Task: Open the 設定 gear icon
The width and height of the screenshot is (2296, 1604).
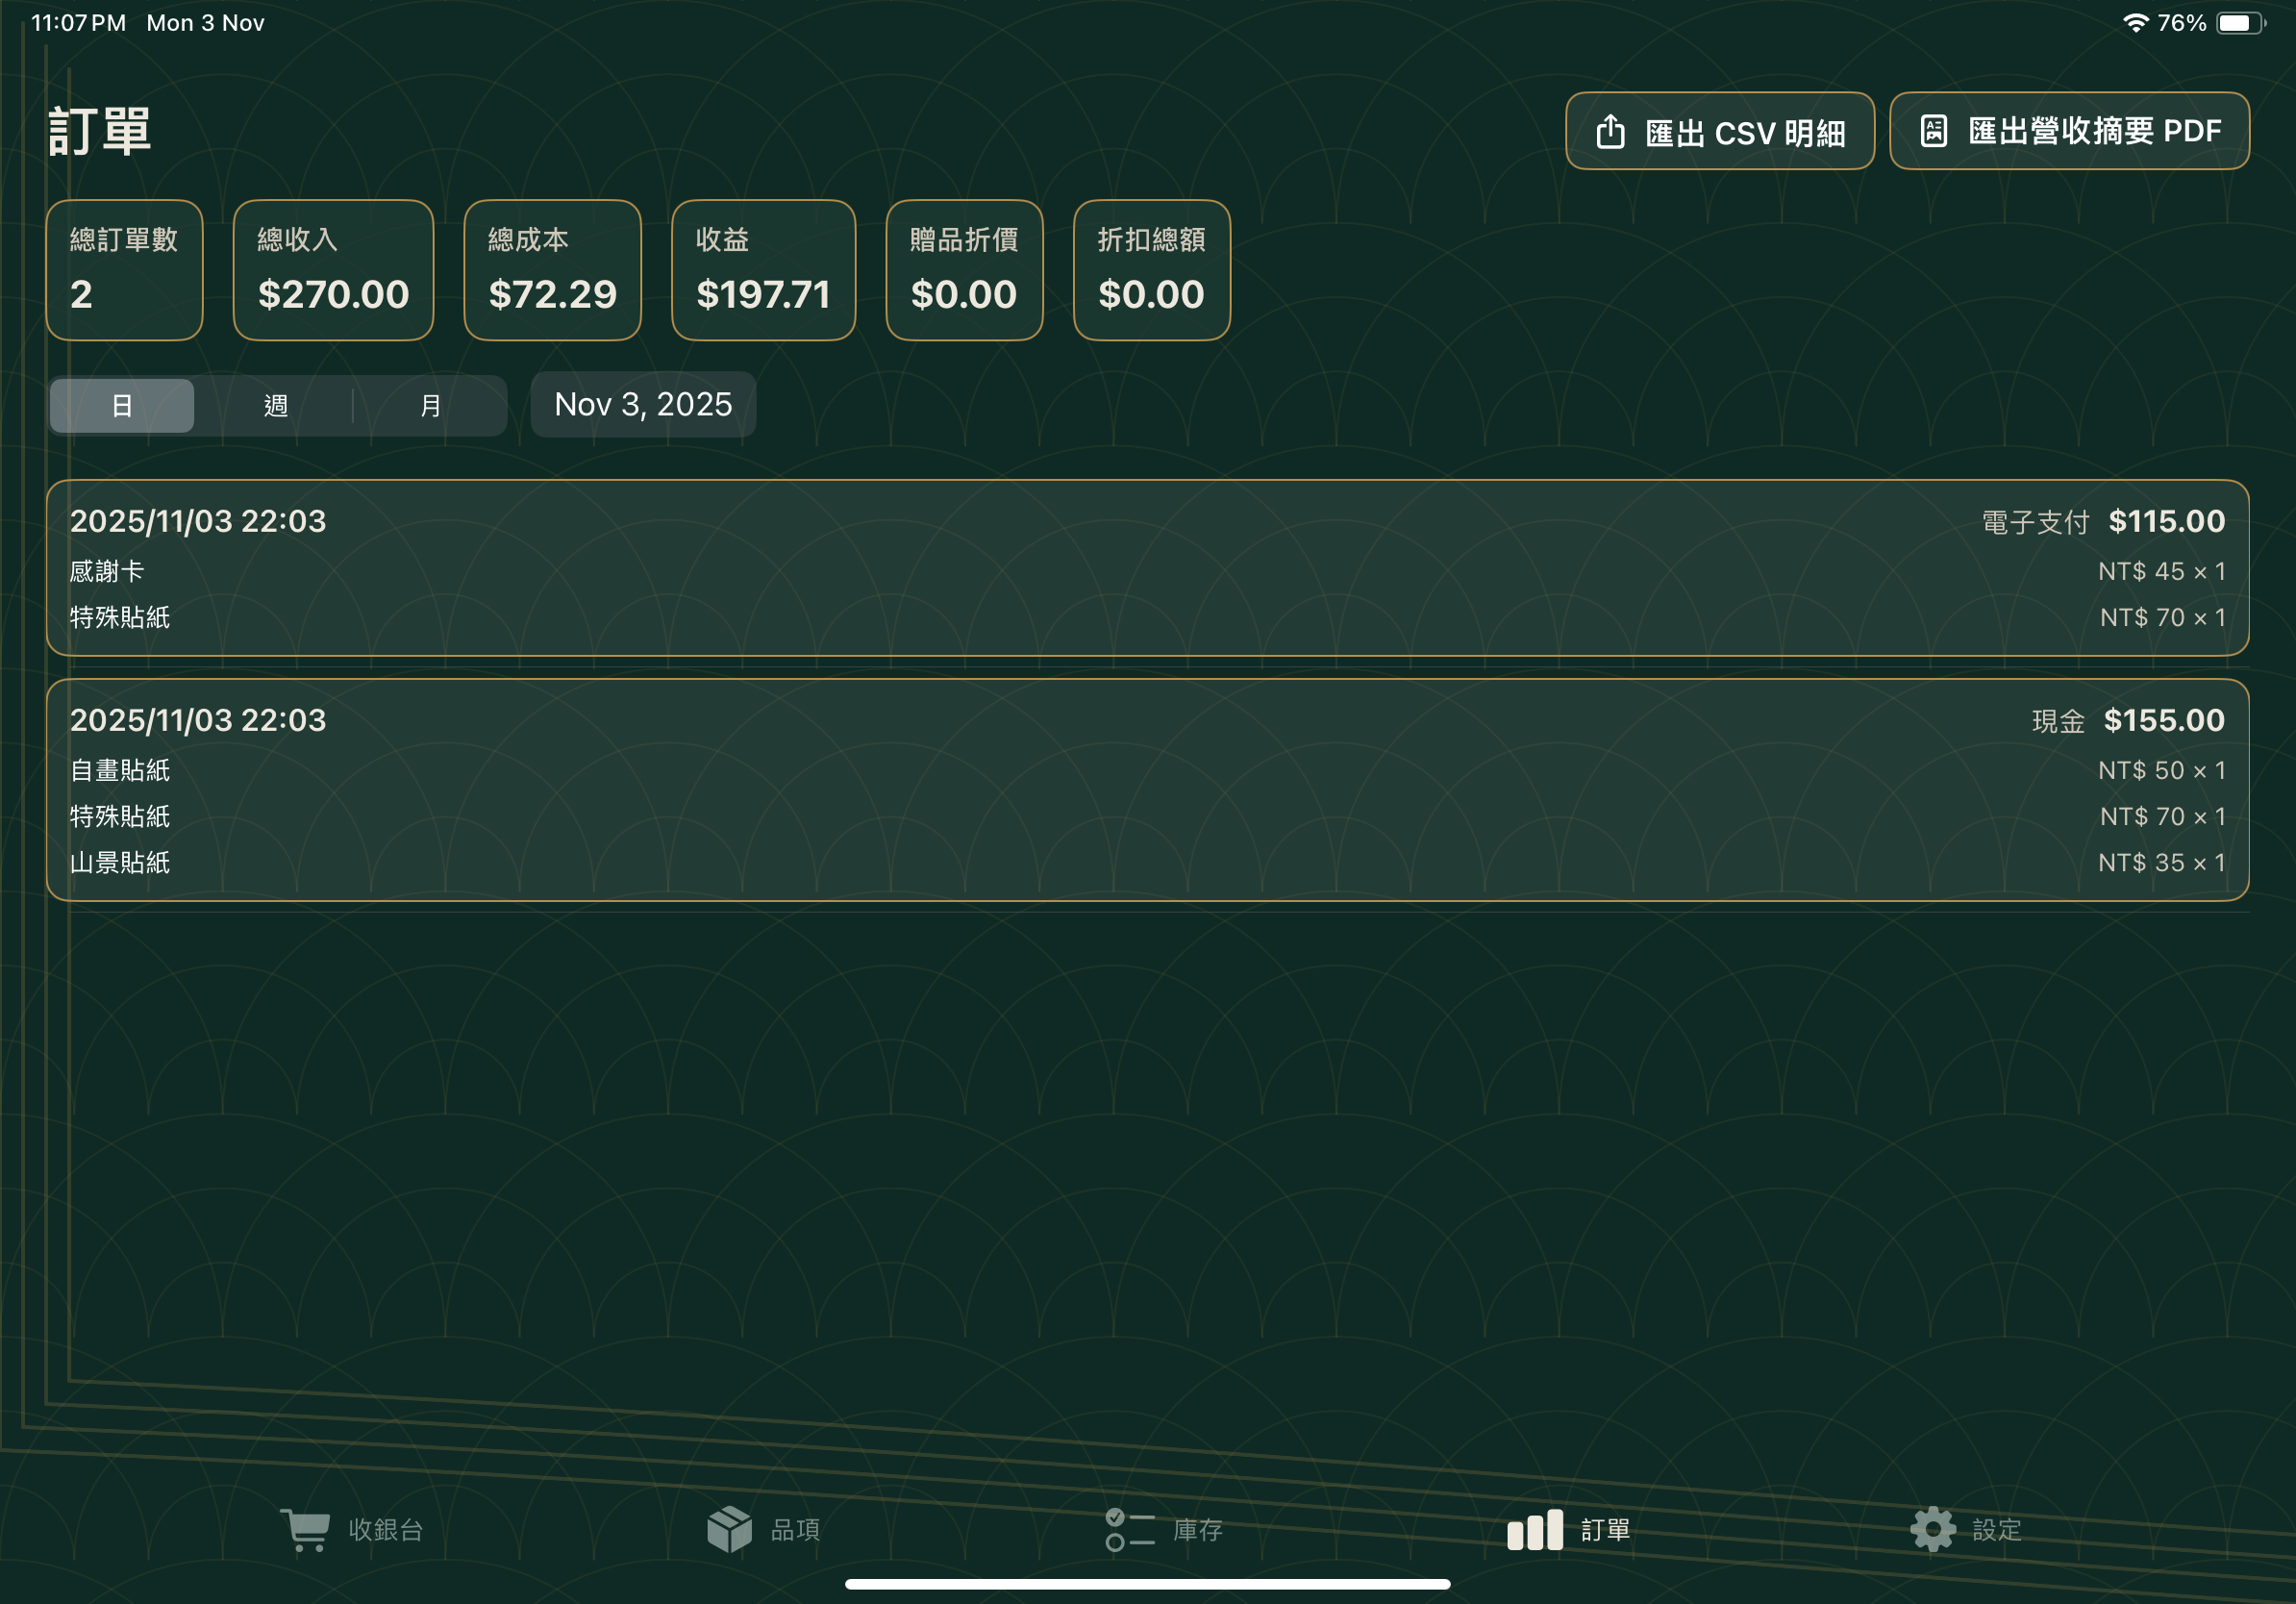Action: click(x=1932, y=1529)
